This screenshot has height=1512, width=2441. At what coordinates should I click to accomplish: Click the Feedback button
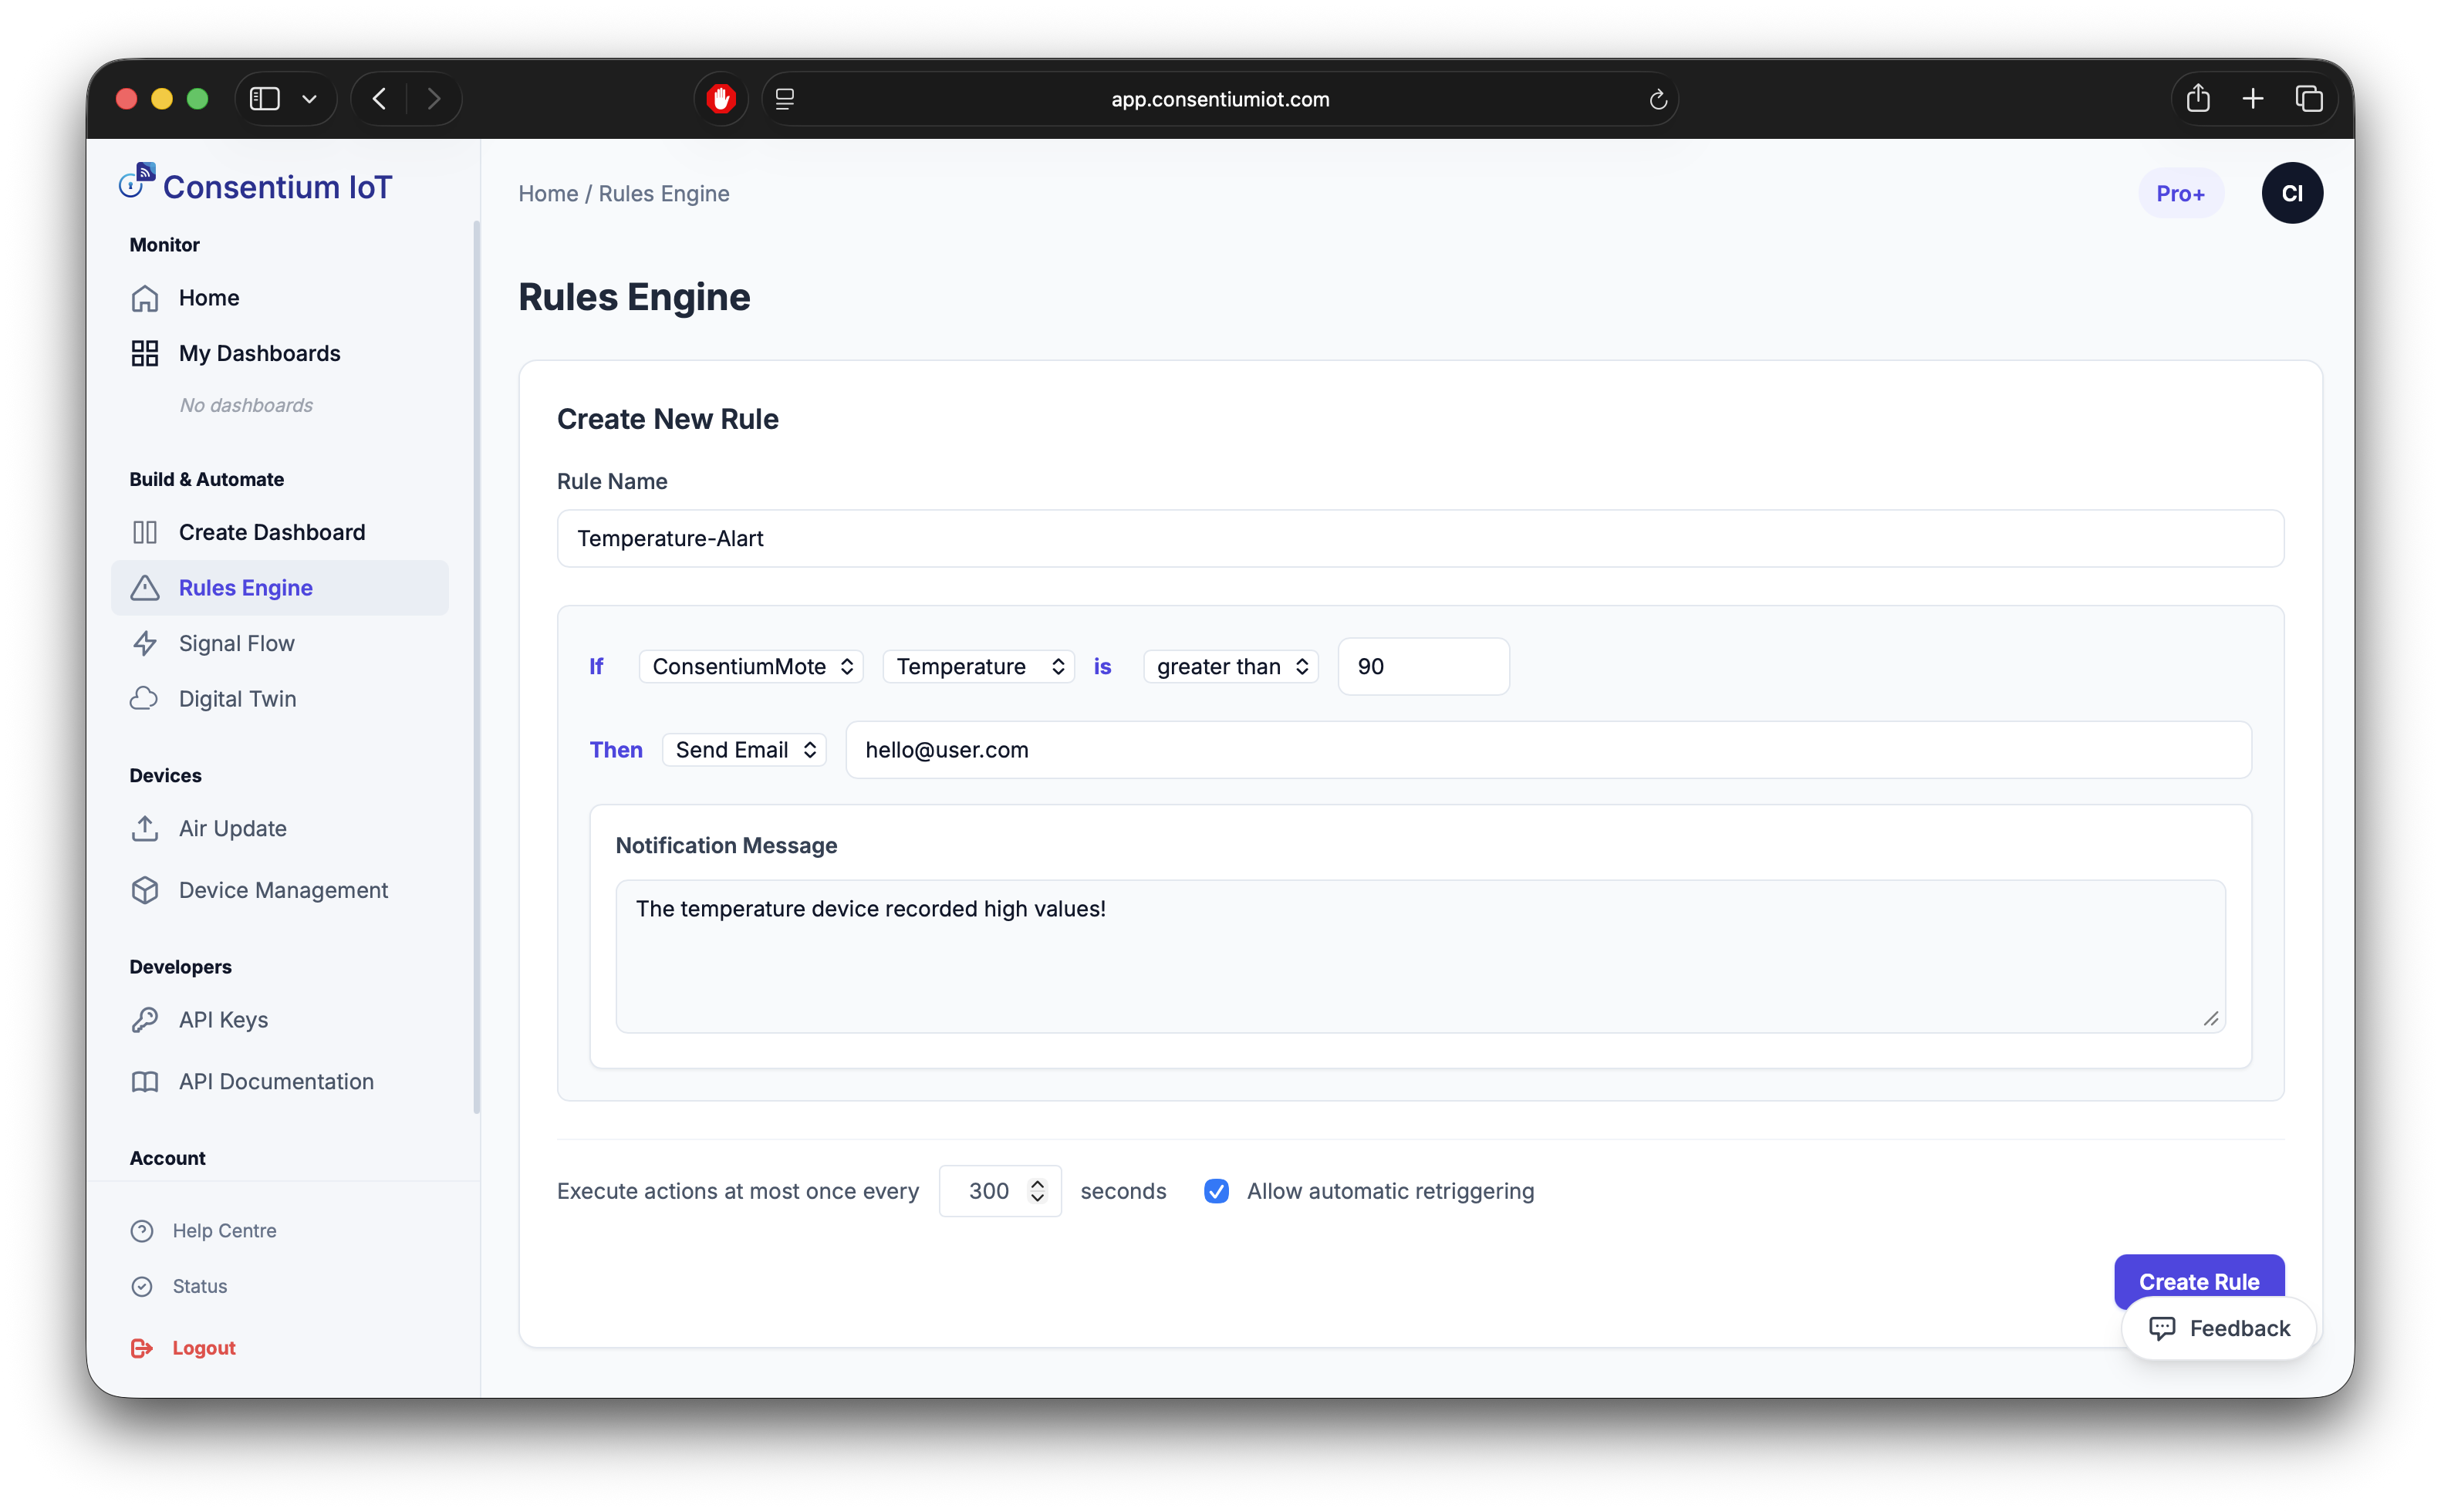(2219, 1328)
